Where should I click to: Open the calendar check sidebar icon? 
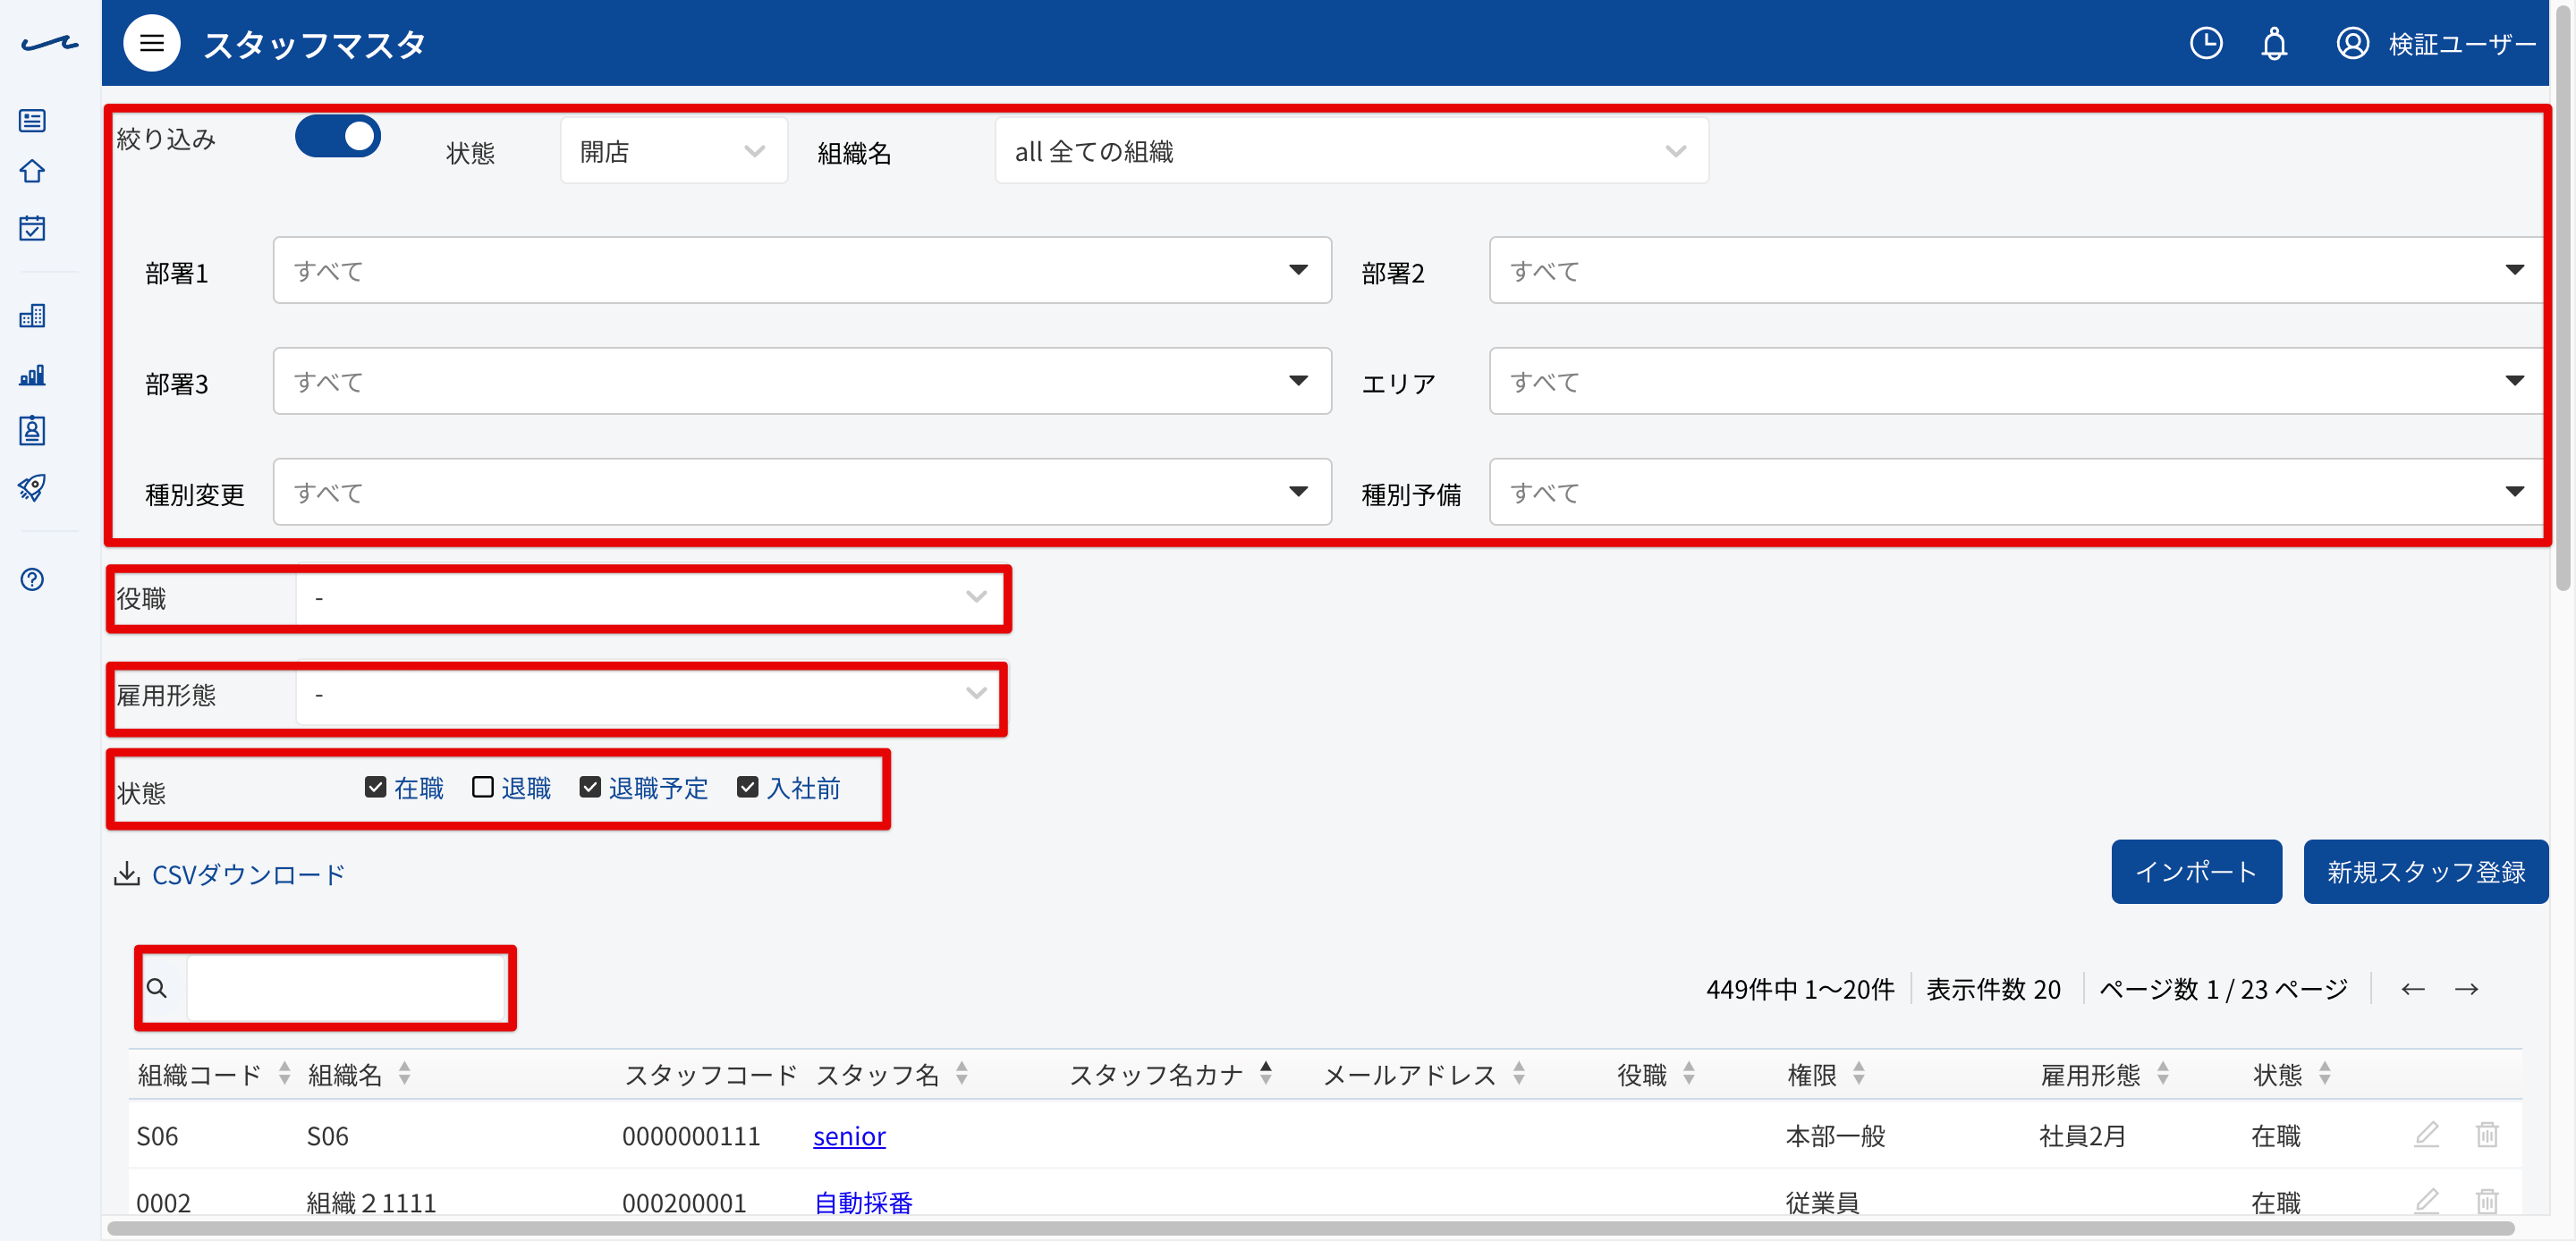[x=32, y=228]
